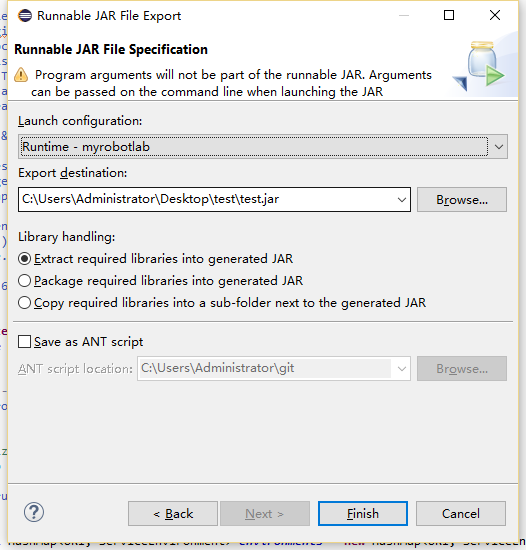The image size is (526, 550).
Task: Go back with the Back button
Action: tap(173, 514)
